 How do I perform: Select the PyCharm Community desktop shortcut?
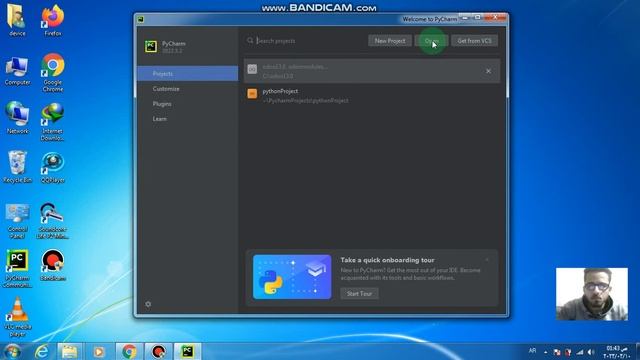pos(17,269)
